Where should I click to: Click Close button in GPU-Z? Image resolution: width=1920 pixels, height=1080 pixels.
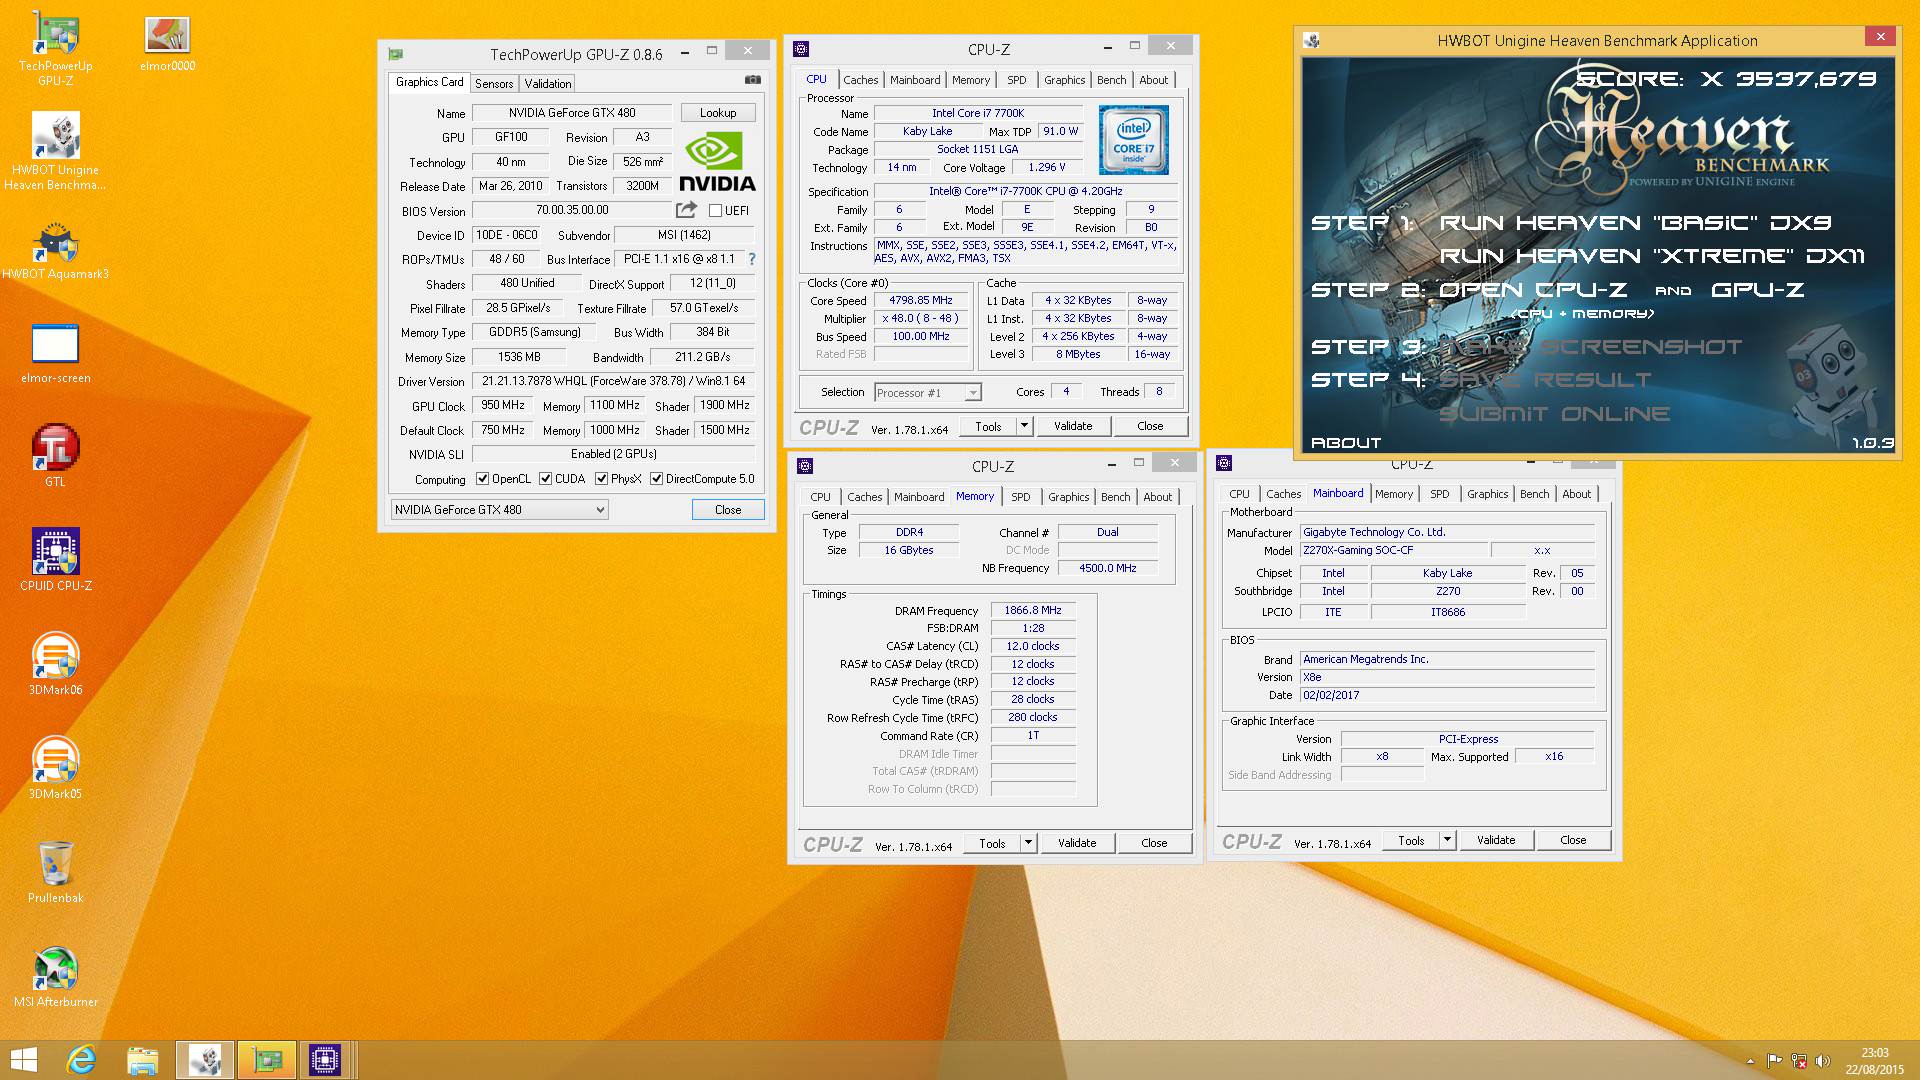(x=728, y=510)
